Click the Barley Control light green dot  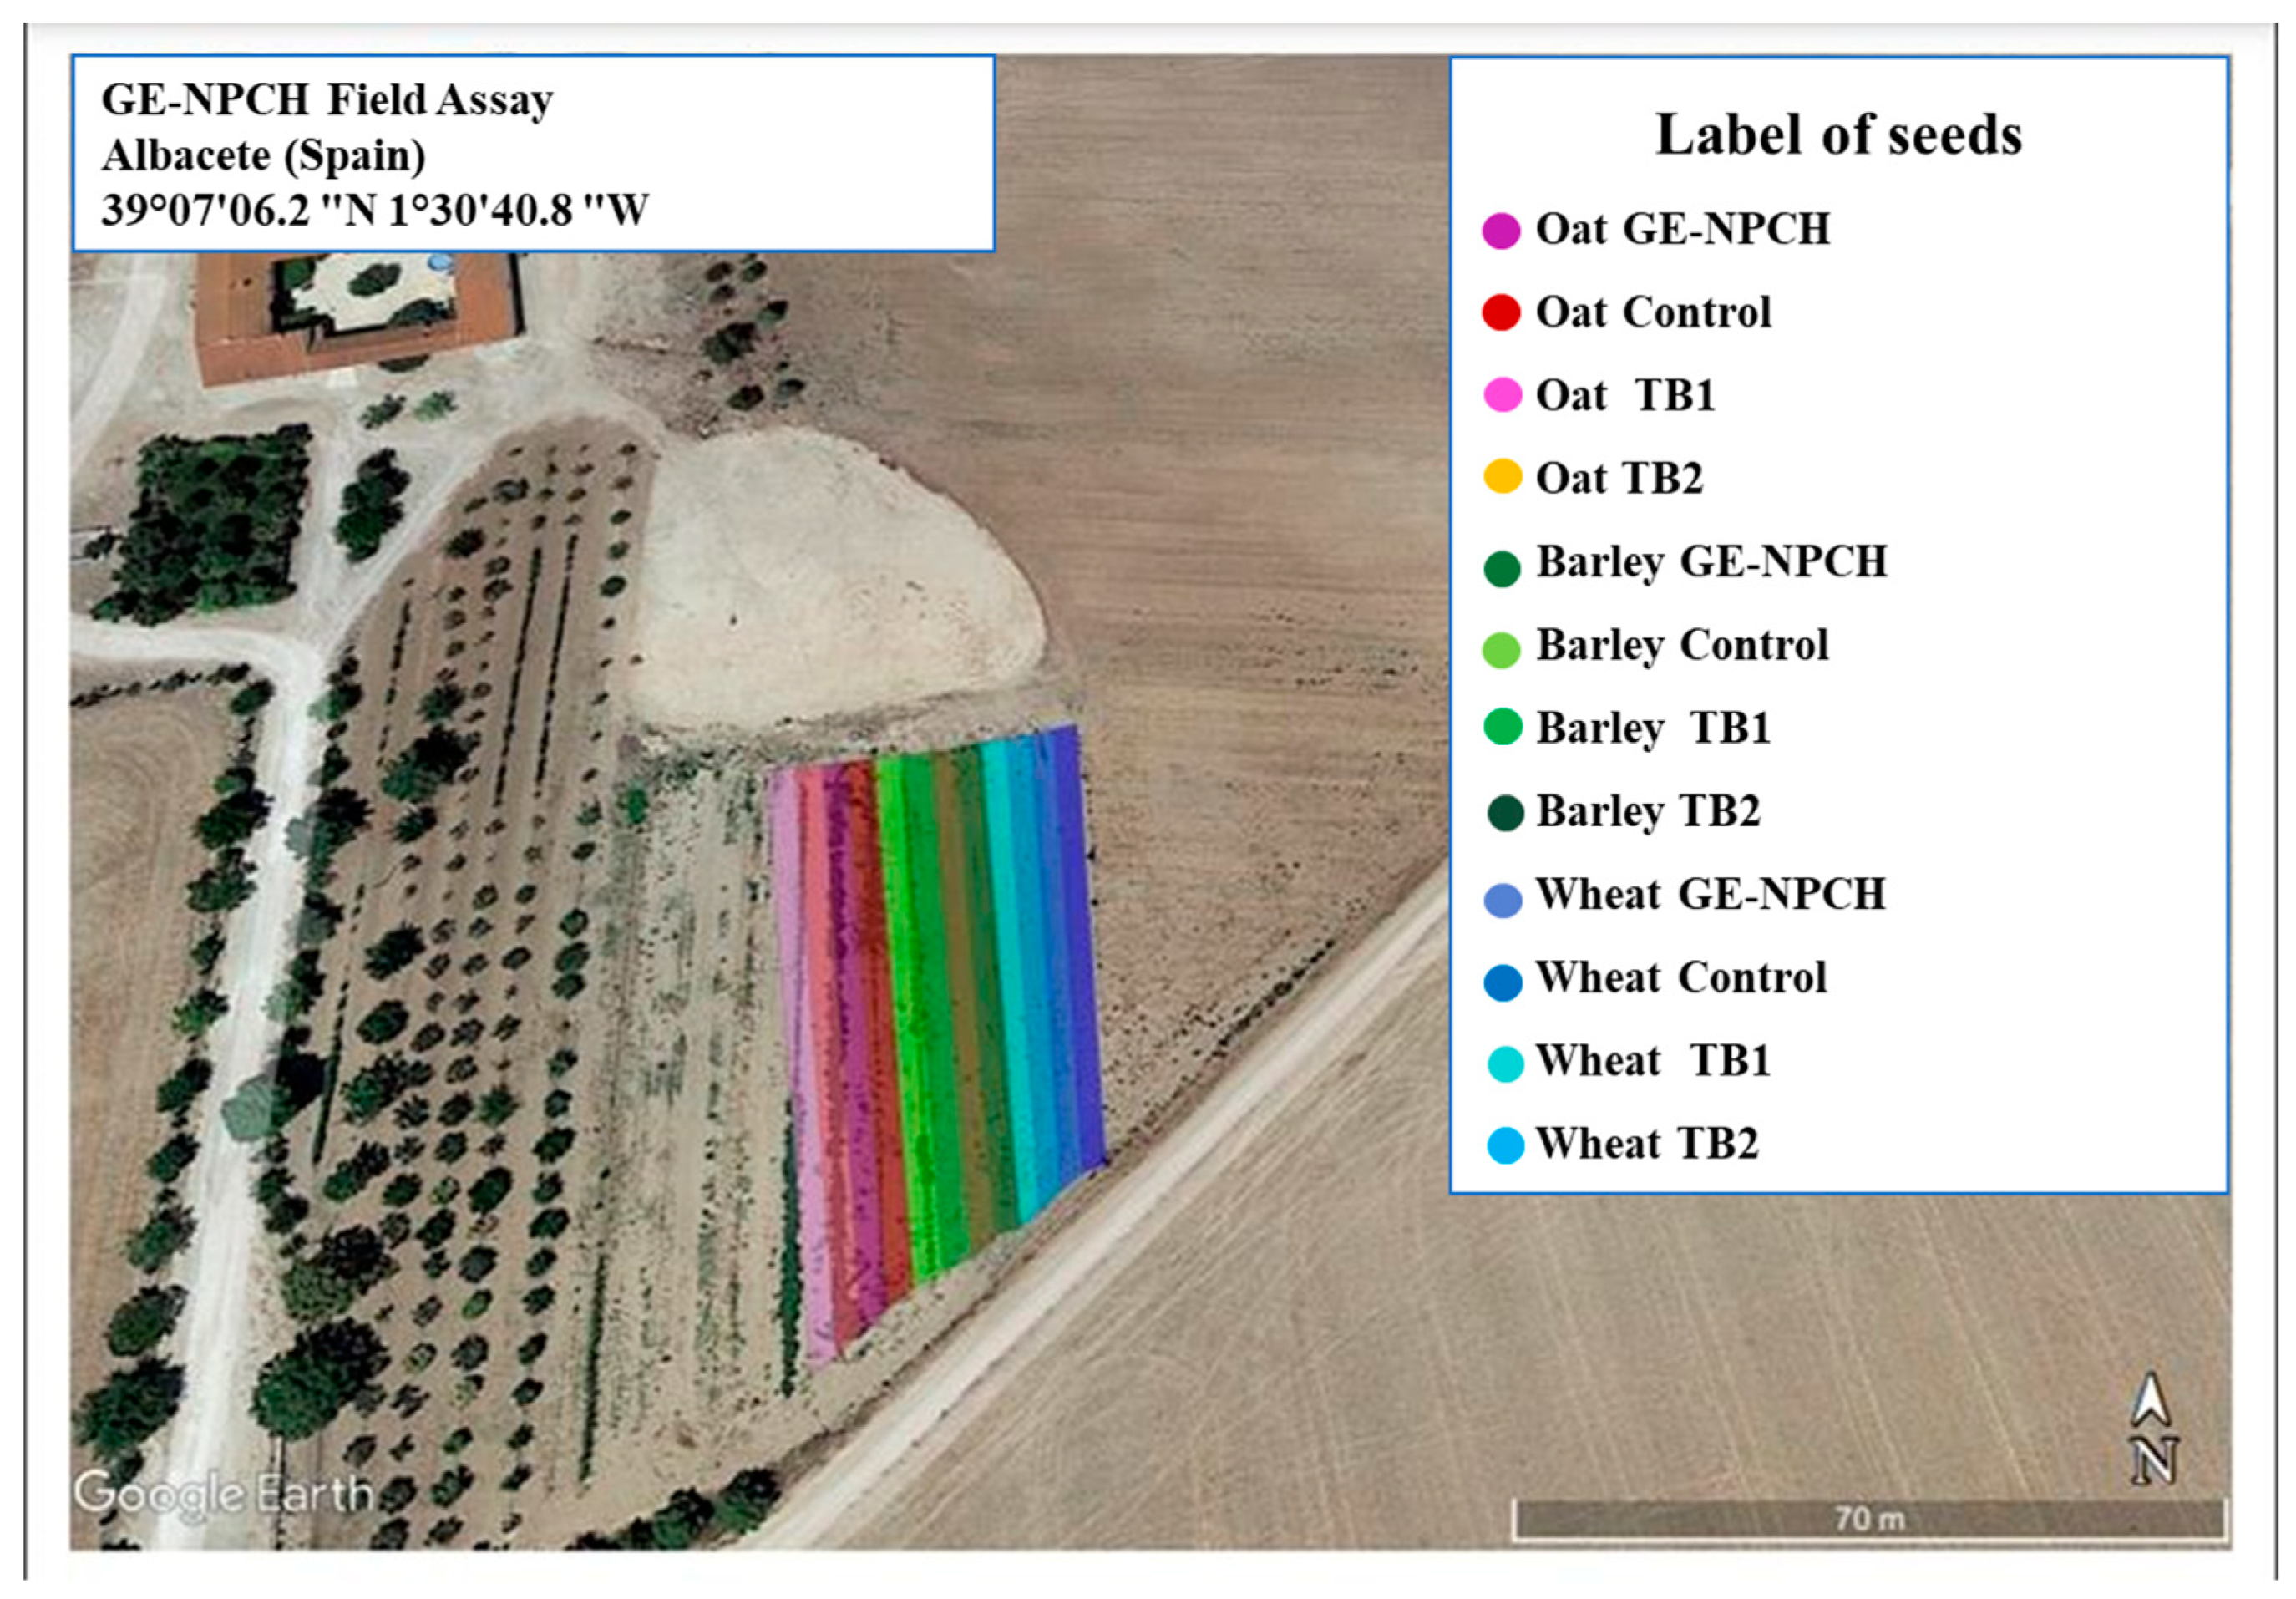tap(1502, 650)
